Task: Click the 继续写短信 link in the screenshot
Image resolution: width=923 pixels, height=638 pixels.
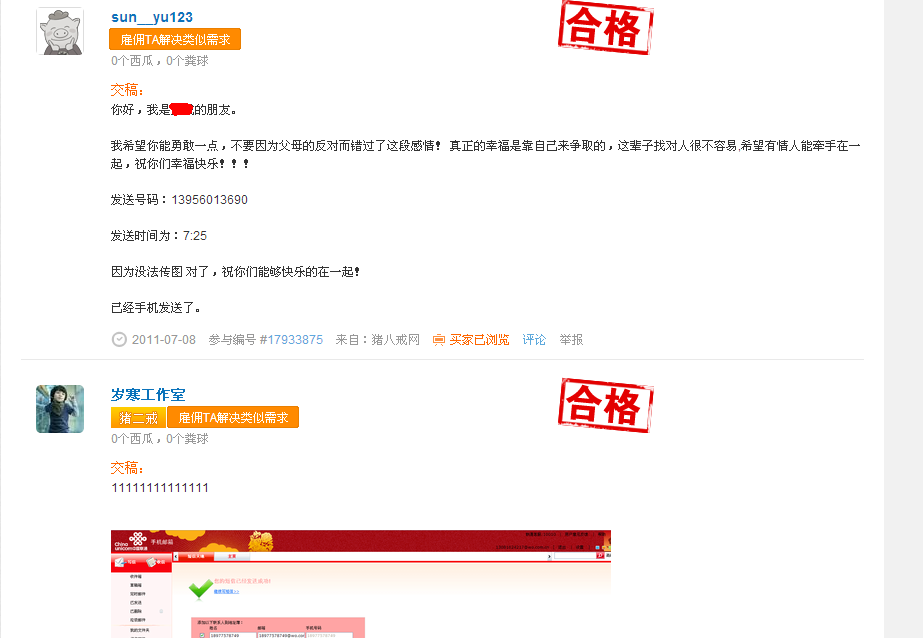Action: tap(226, 592)
